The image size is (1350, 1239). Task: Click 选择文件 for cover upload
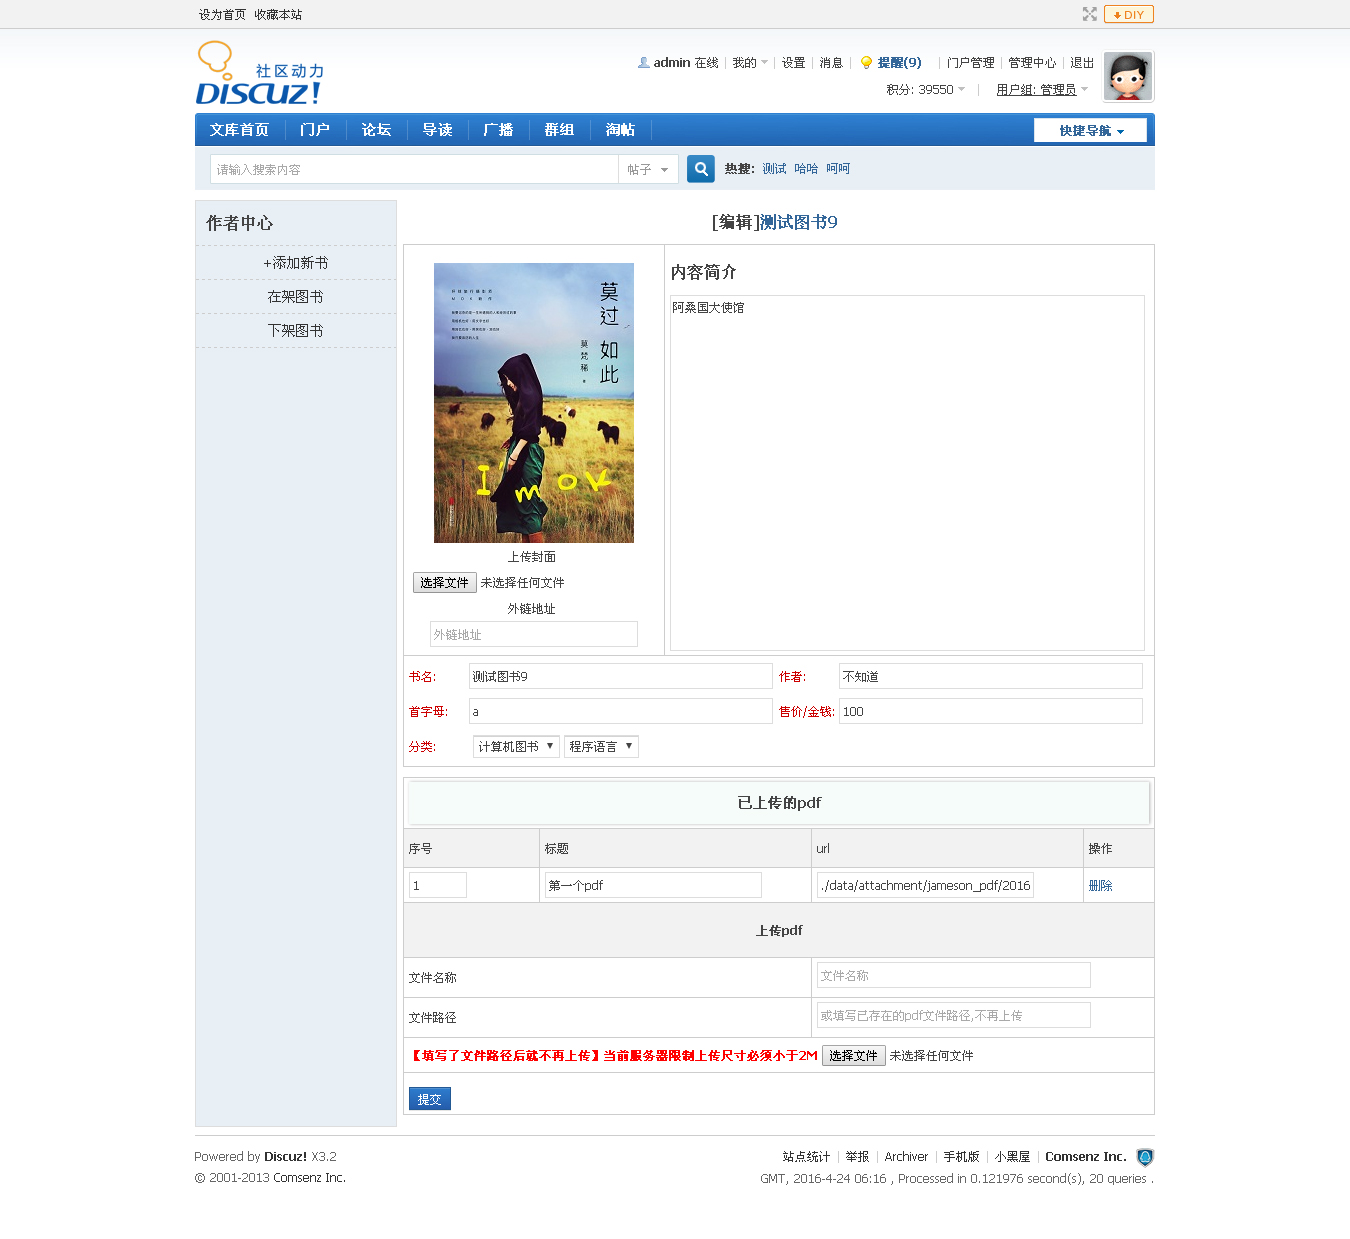[x=444, y=582]
